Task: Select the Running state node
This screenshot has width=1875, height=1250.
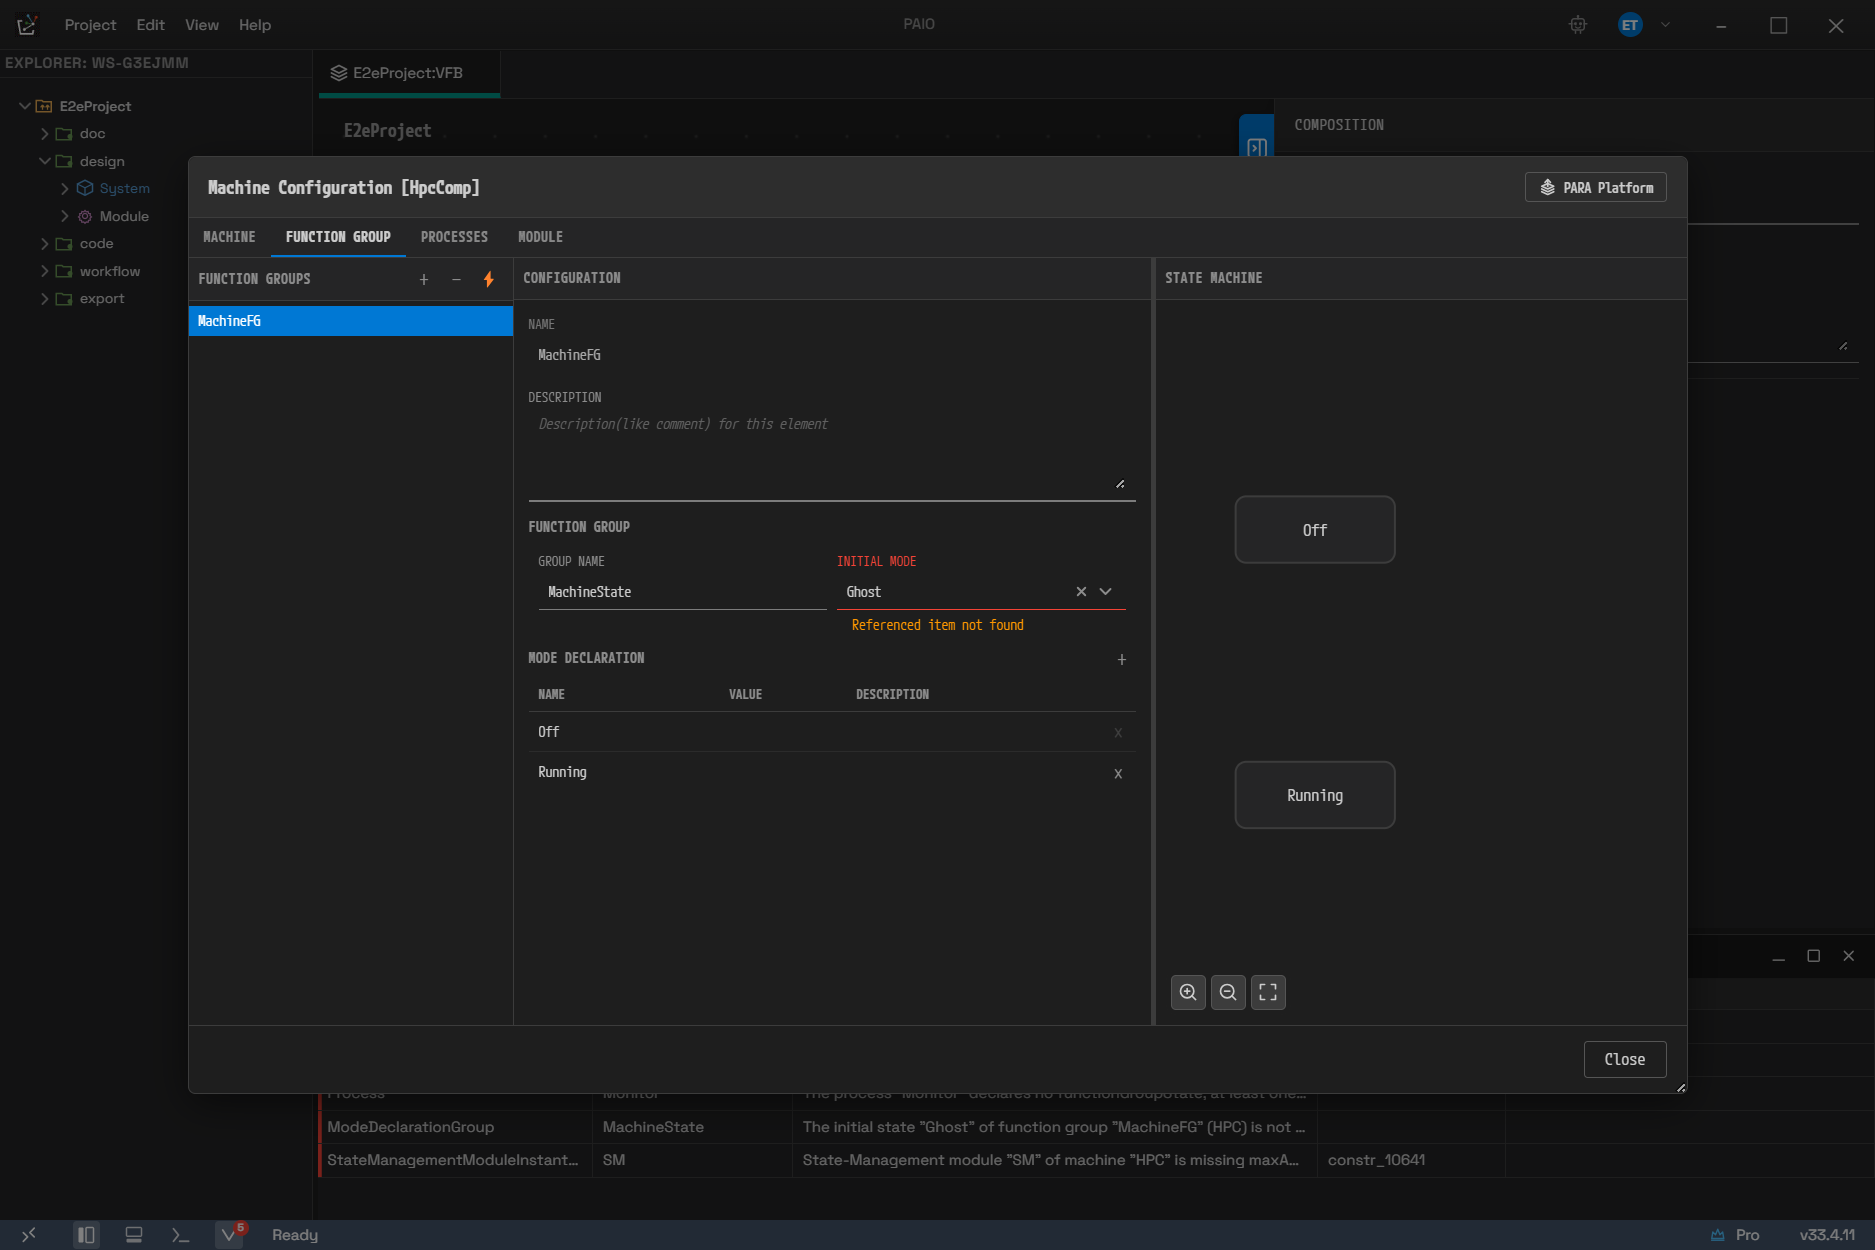Action: point(1314,795)
